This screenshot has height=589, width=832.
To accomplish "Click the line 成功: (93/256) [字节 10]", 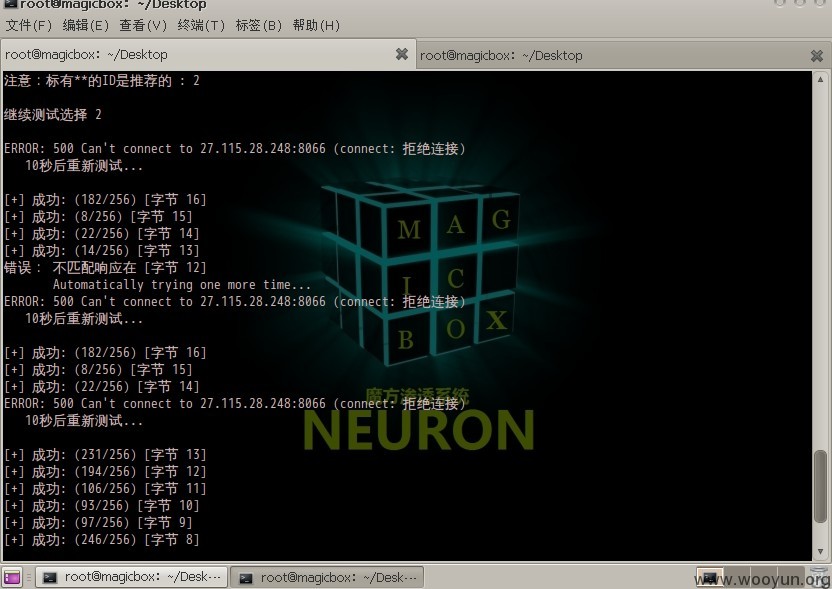I will tap(102, 506).
